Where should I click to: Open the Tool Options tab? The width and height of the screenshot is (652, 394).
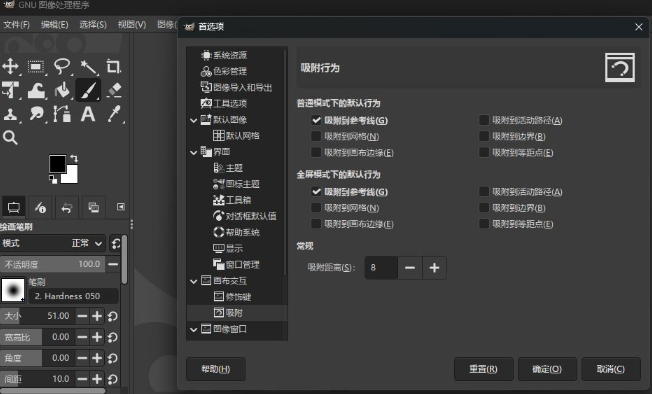pyautogui.click(x=14, y=207)
